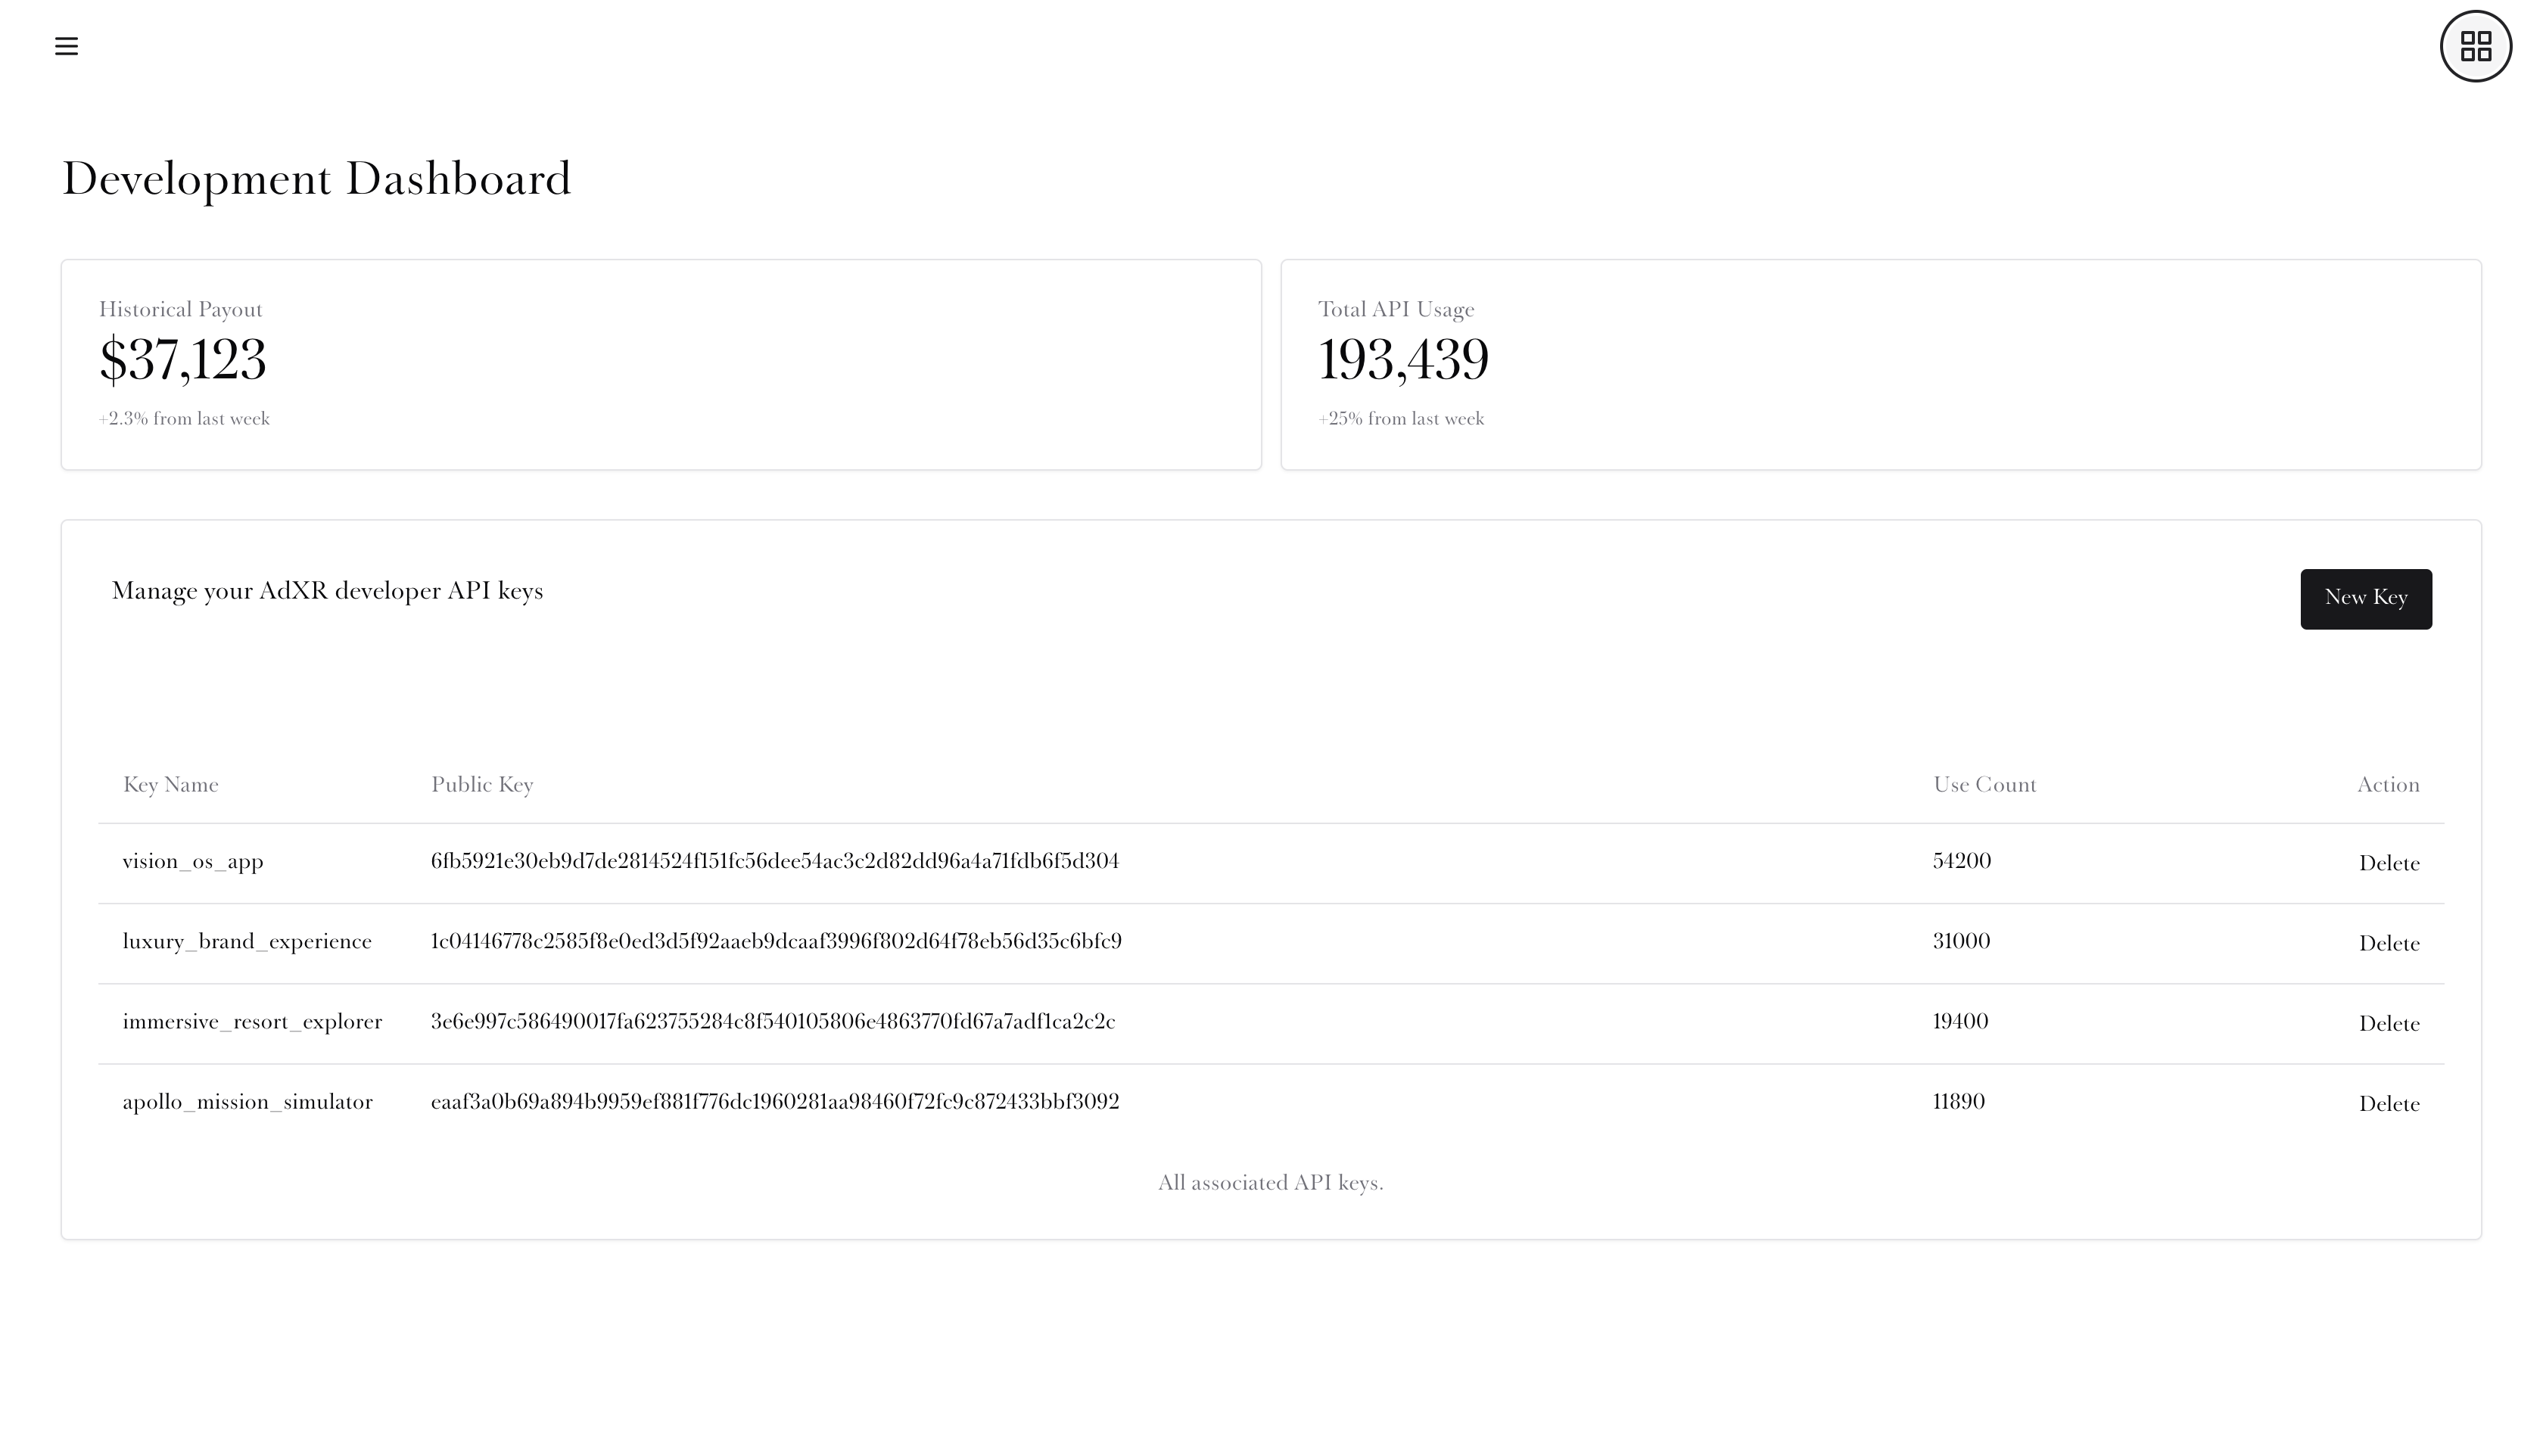Delete the immersive_resort_explorer key

click(x=2388, y=1023)
